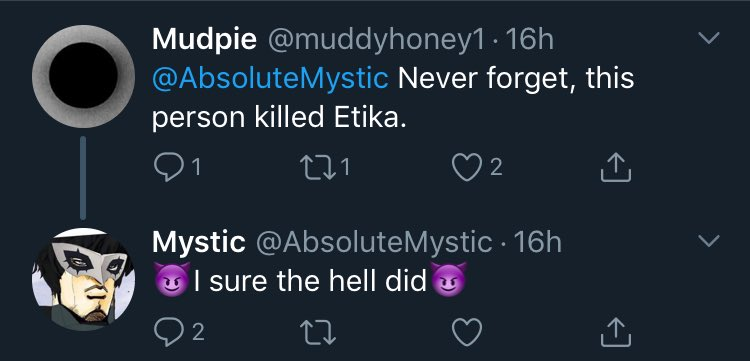The width and height of the screenshot is (750, 361).
Task: Like Mudpie's tweet
Action: 466,168
